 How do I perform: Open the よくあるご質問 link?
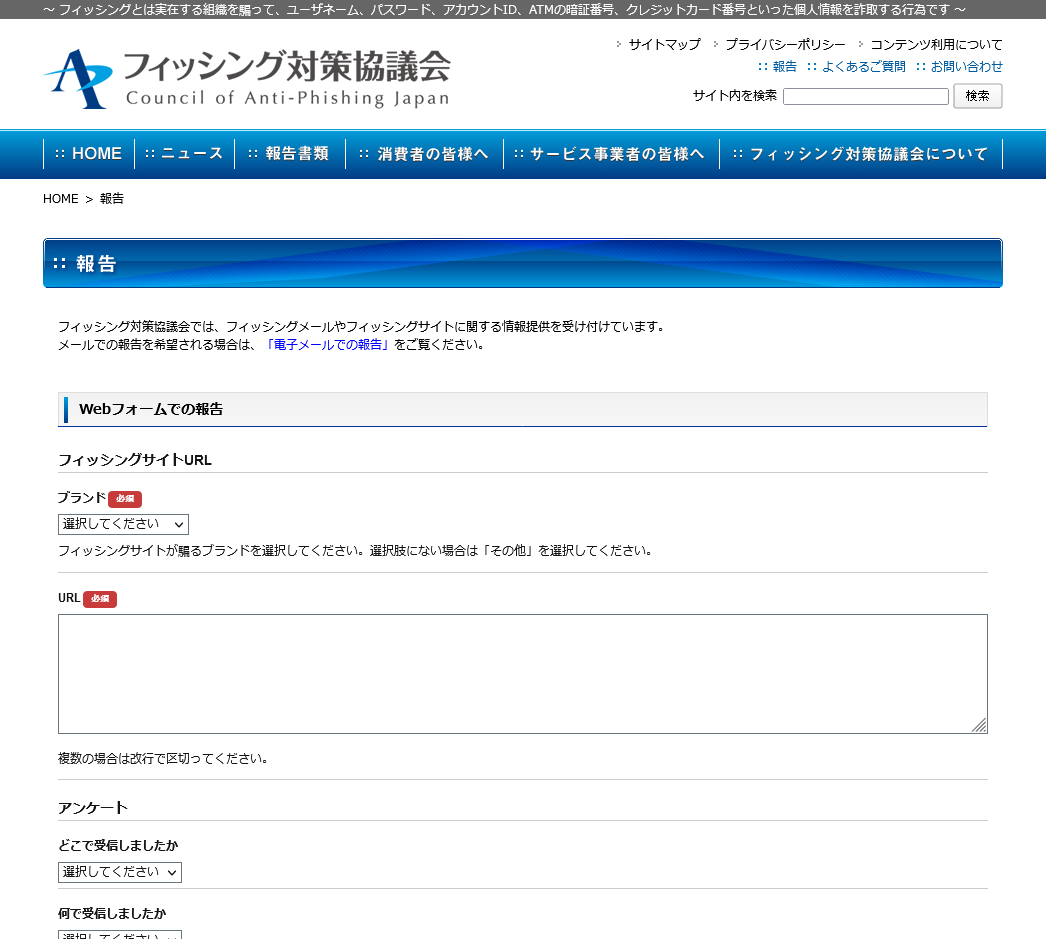tap(863, 67)
